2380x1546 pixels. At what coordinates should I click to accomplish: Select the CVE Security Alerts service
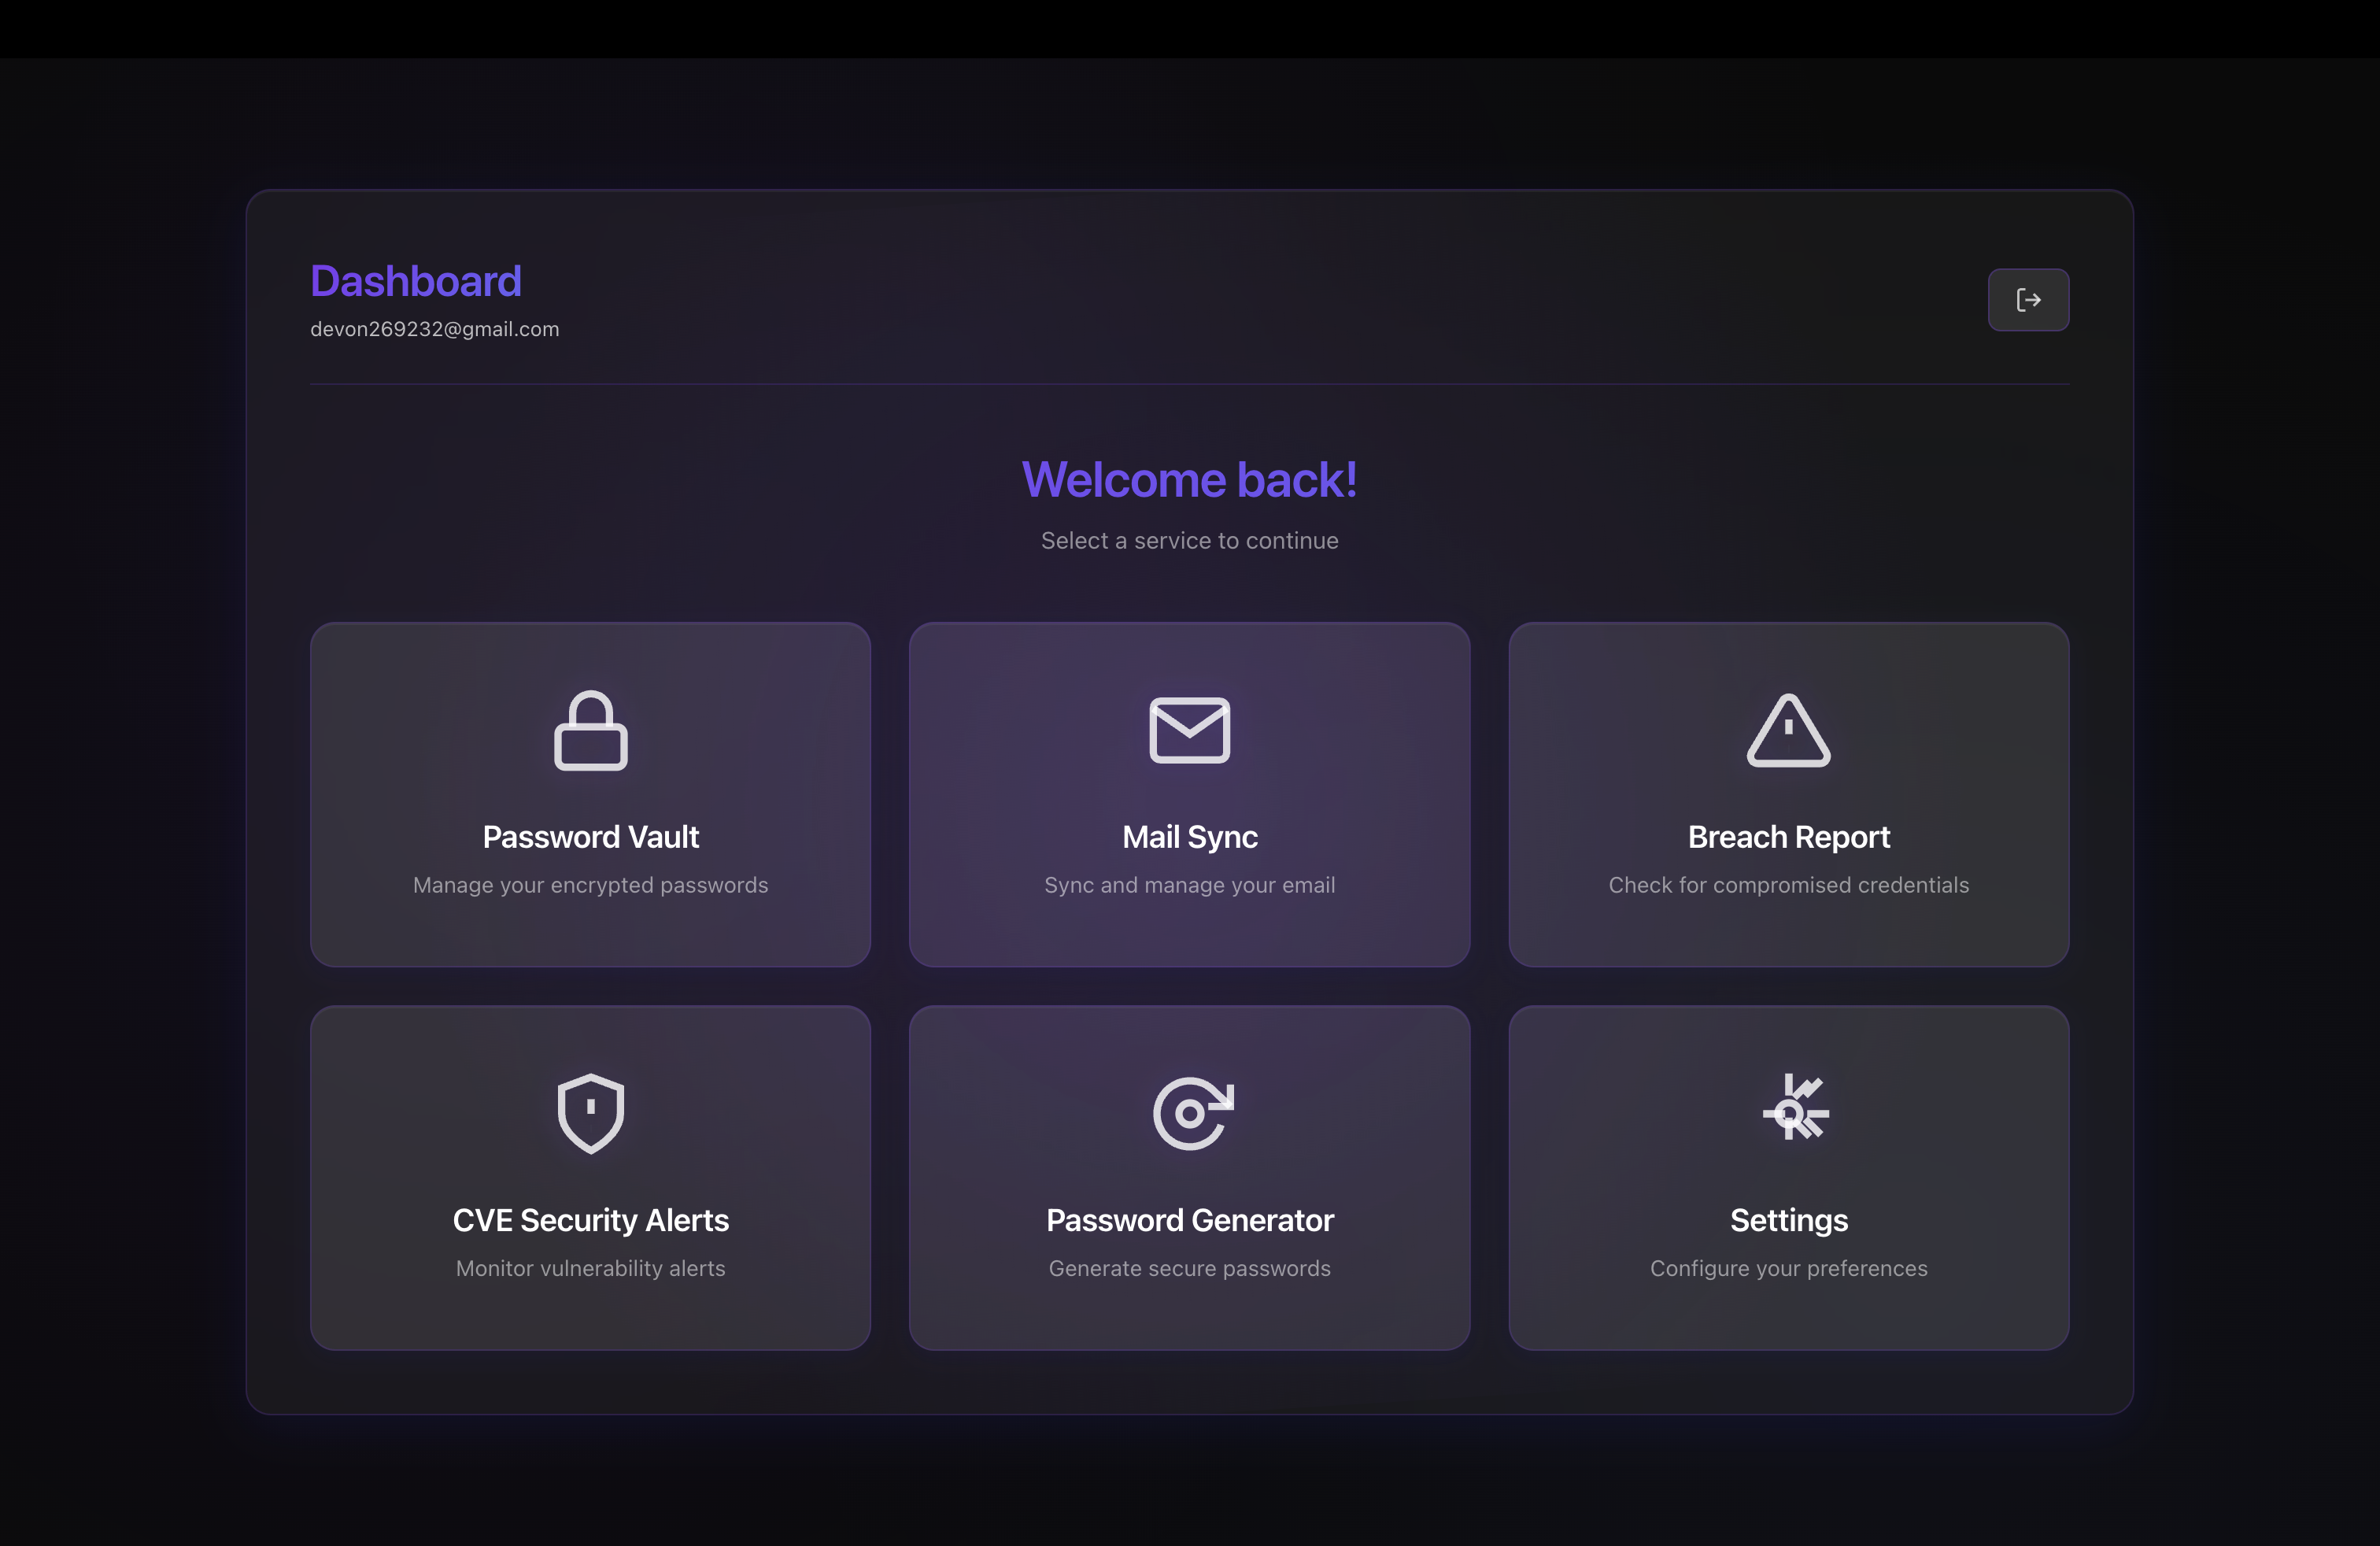[590, 1177]
